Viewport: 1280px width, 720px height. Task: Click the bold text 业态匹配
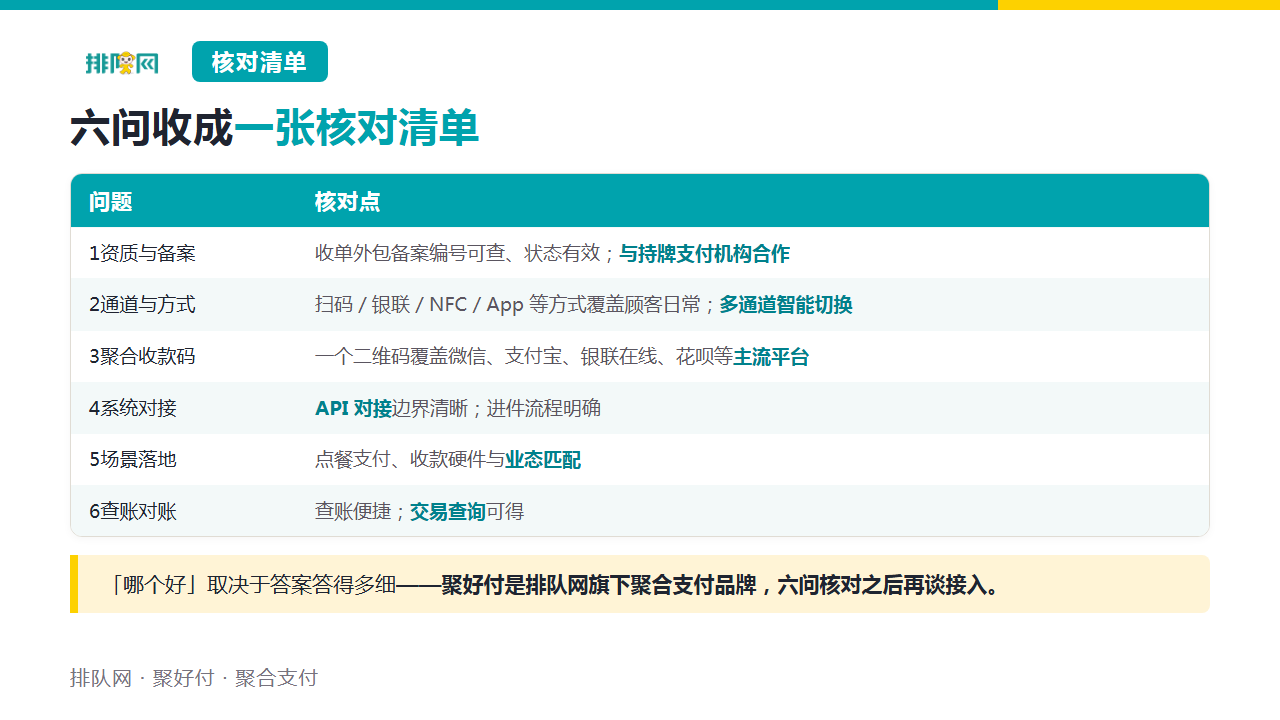click(543, 460)
